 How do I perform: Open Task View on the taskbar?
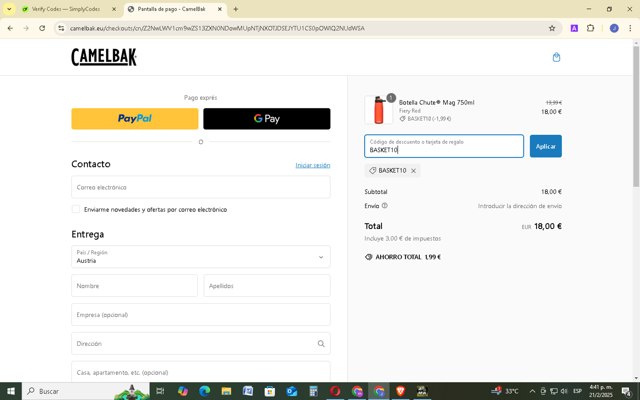pyautogui.click(x=160, y=391)
